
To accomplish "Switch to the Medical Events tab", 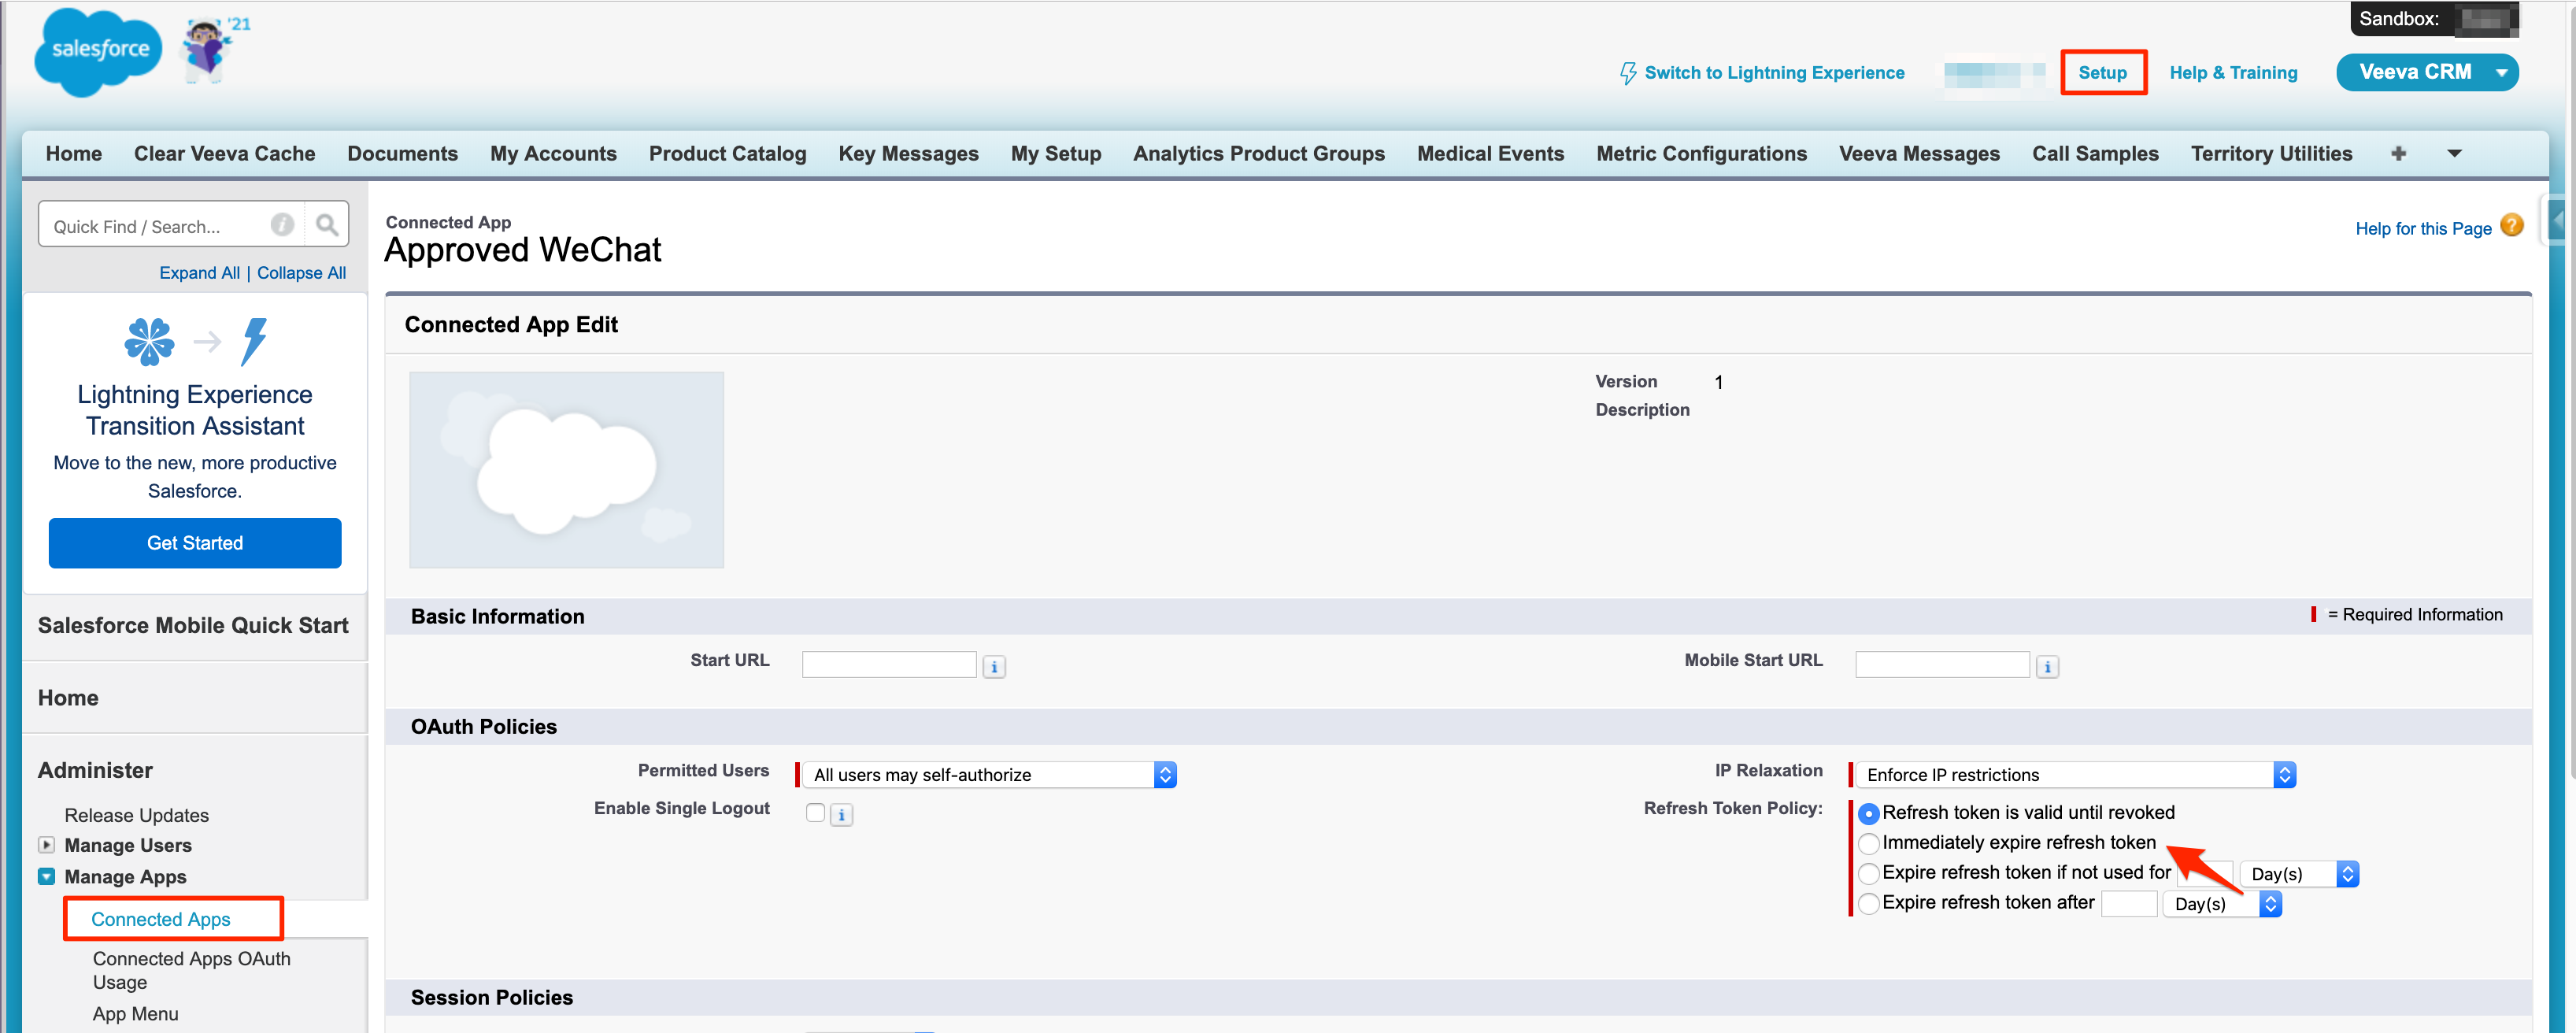I will (1489, 153).
